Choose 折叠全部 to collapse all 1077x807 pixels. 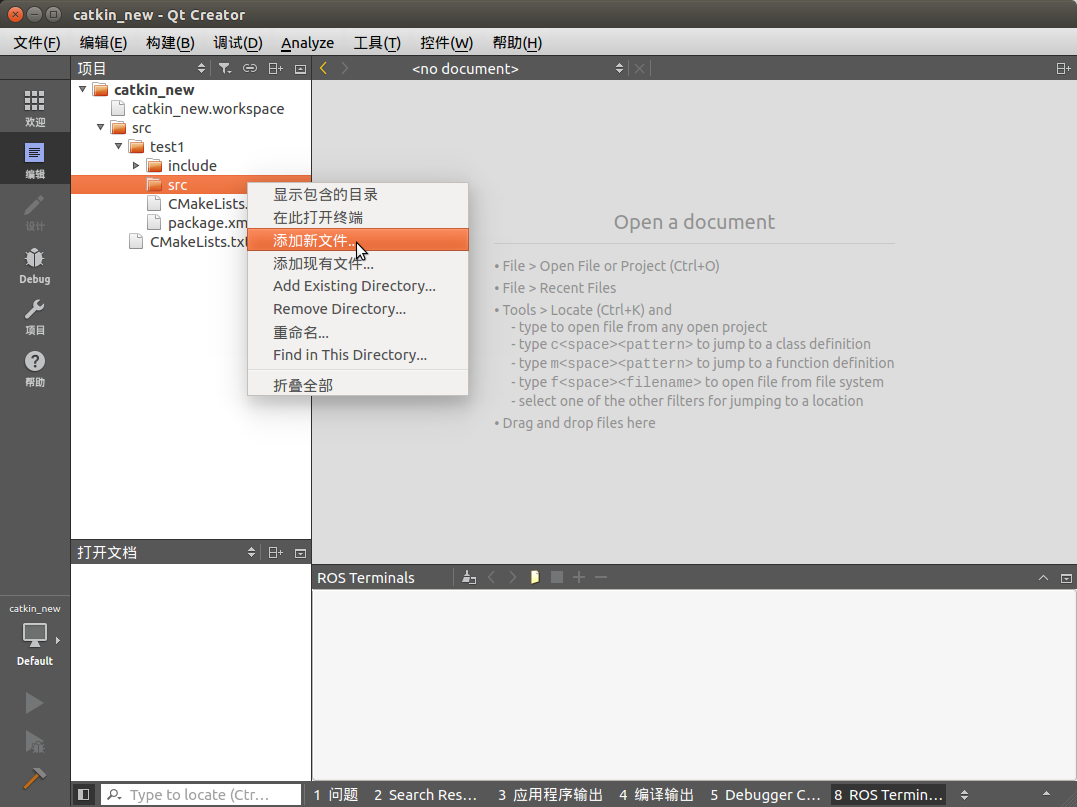pos(358,385)
